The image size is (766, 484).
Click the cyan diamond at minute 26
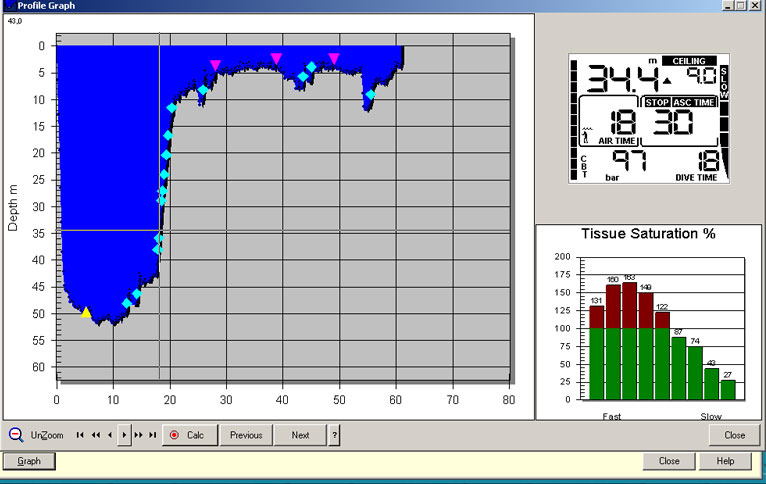(203, 90)
